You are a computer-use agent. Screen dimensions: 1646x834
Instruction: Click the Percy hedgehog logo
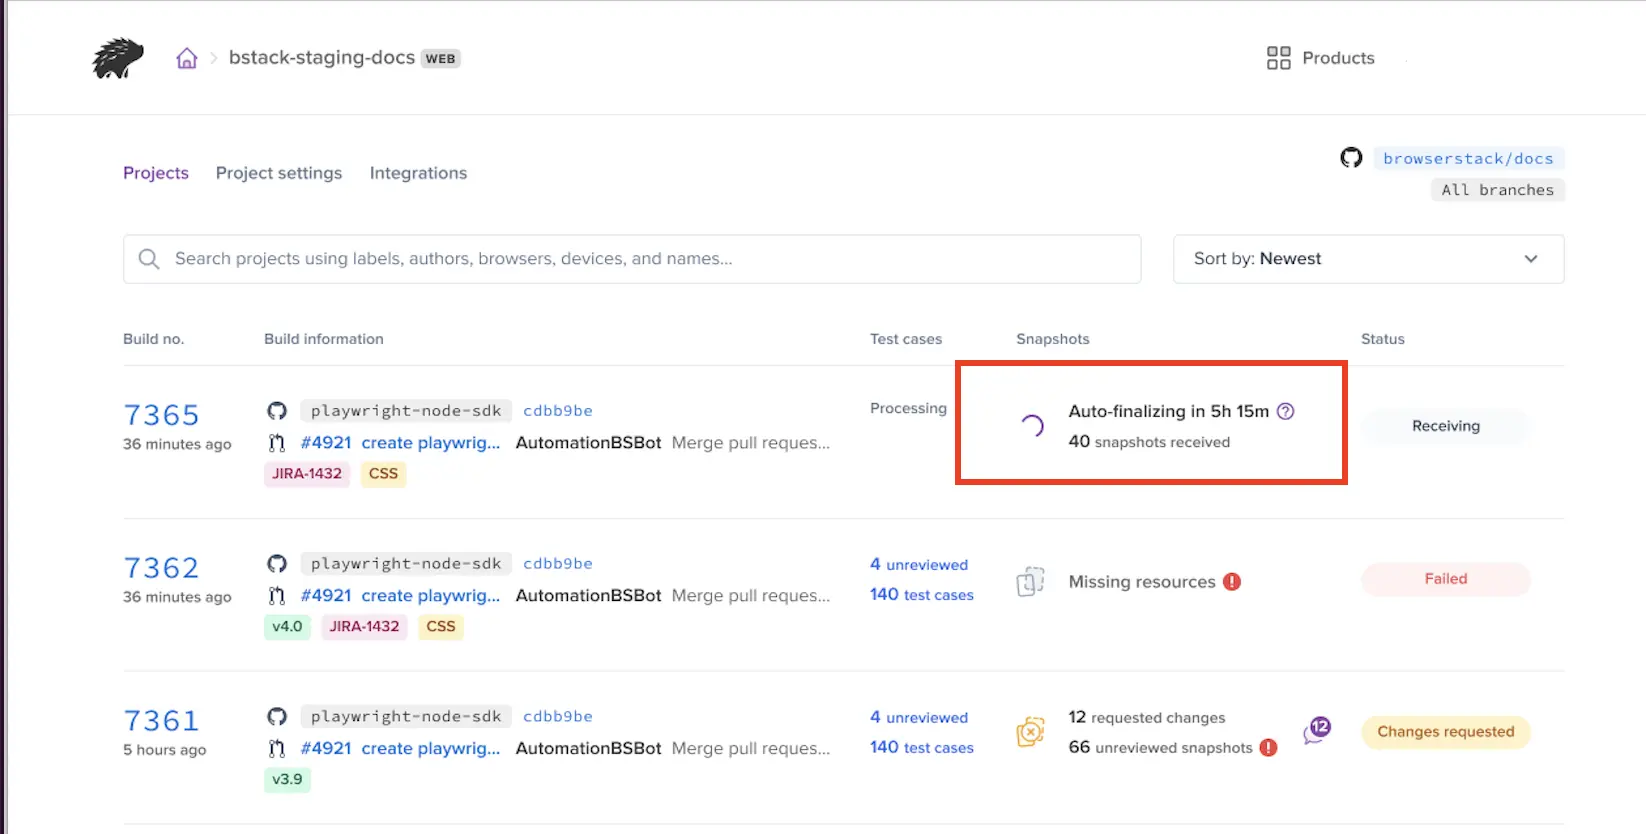[118, 58]
